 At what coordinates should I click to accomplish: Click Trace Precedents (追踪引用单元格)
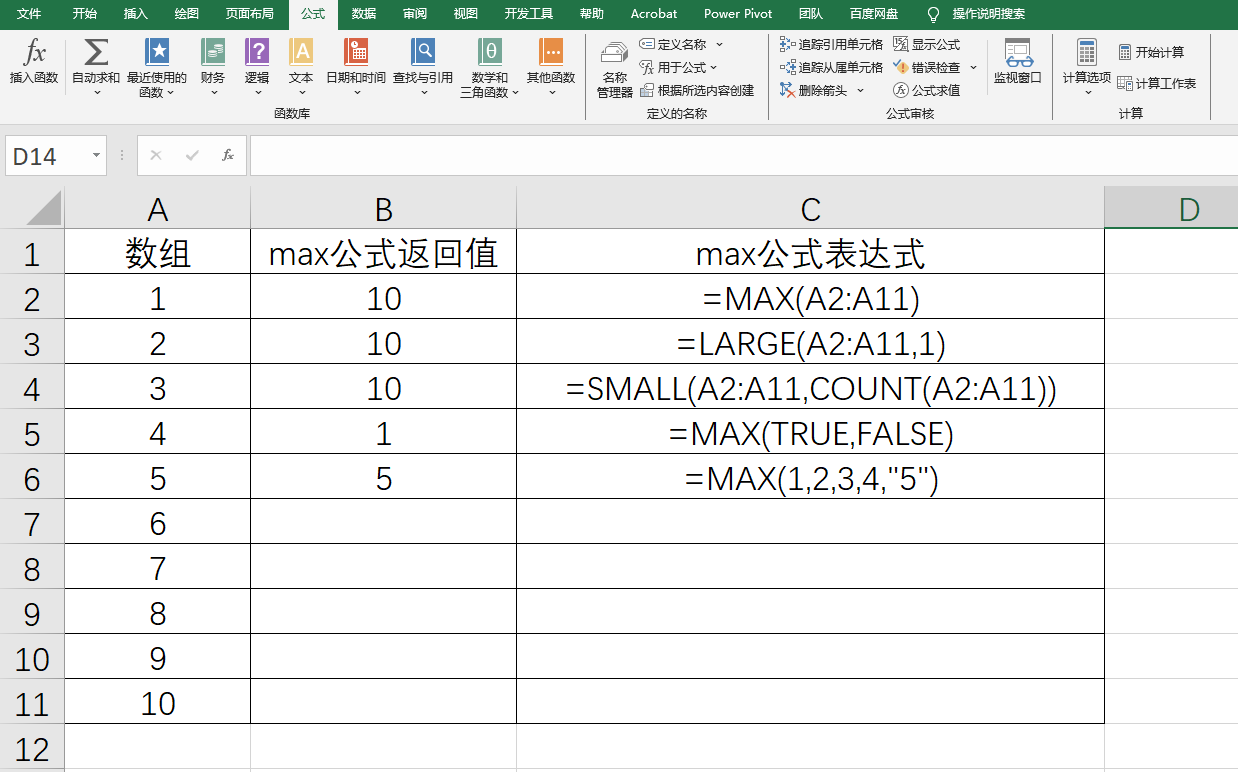(x=831, y=44)
